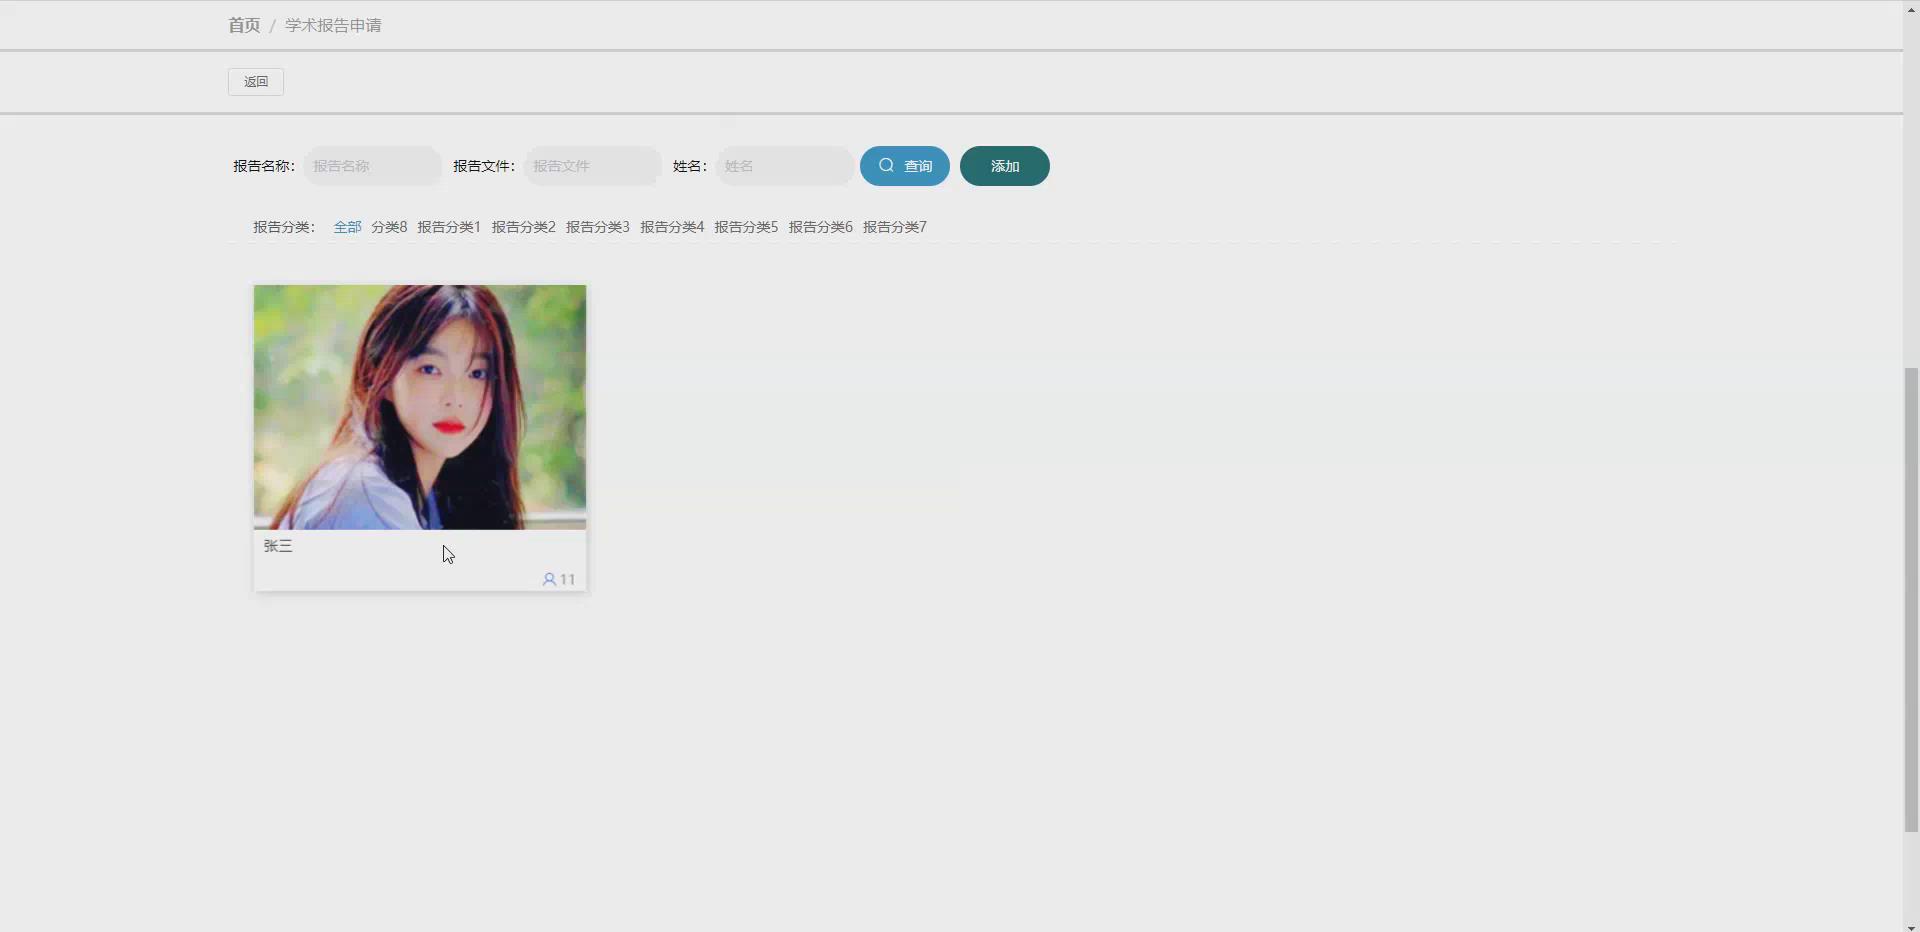The width and height of the screenshot is (1920, 932).
Task: Select the 分类8 category filter
Action: pos(389,227)
